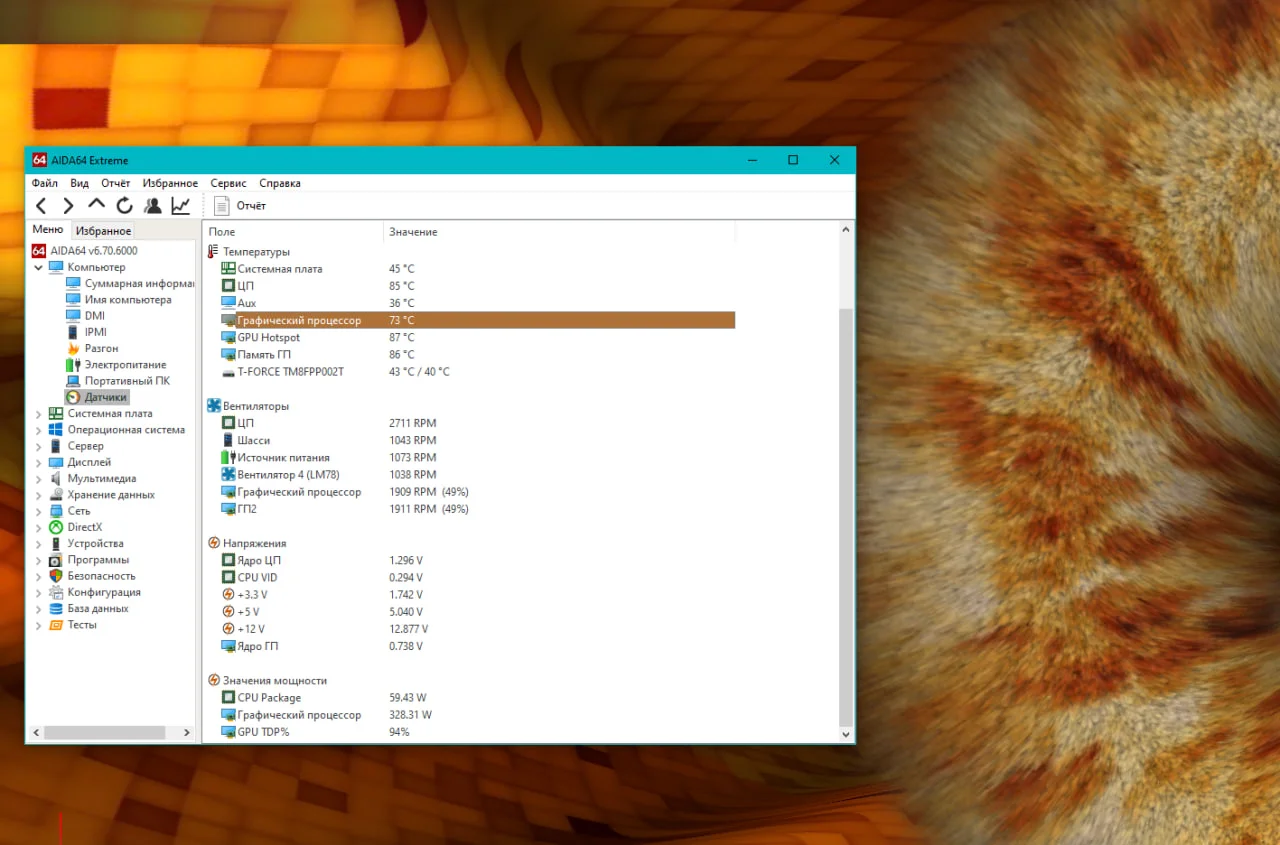Expand the Системная плата node
The width and height of the screenshot is (1280, 845).
(x=39, y=414)
